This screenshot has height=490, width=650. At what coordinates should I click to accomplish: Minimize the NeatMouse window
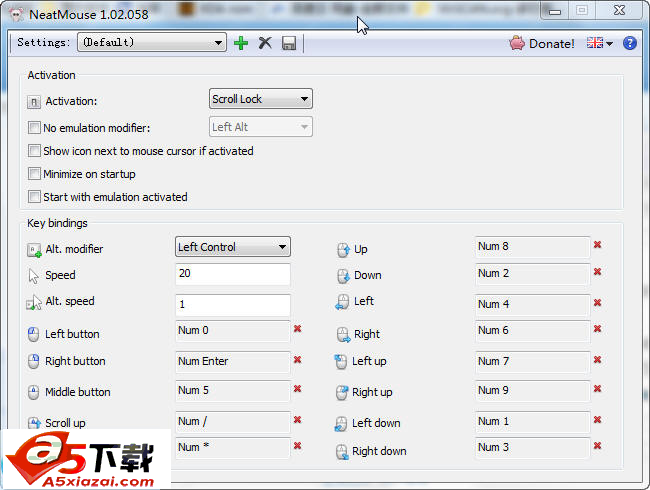[555, 11]
